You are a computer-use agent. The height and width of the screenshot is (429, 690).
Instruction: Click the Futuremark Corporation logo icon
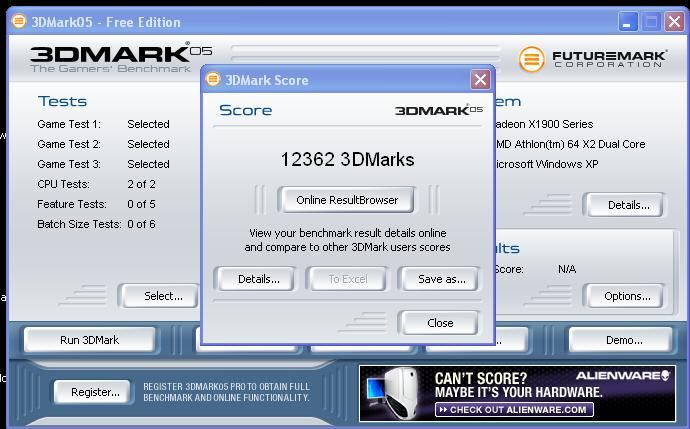531,59
